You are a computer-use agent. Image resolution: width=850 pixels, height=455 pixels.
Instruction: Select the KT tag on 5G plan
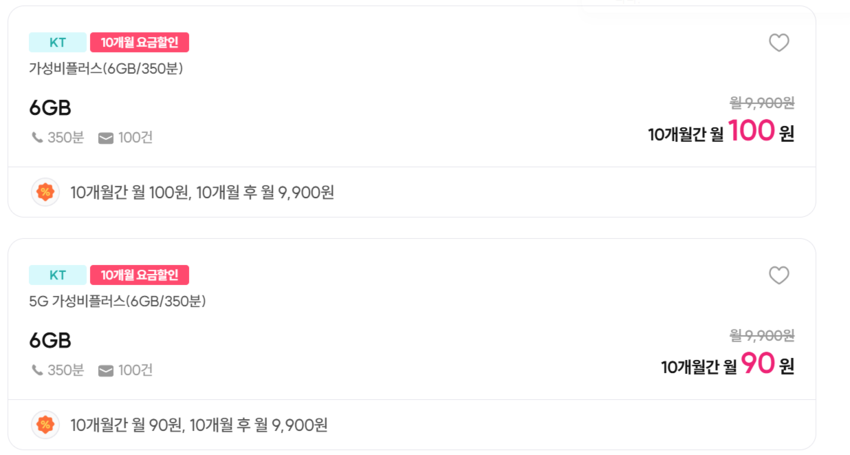(x=57, y=275)
